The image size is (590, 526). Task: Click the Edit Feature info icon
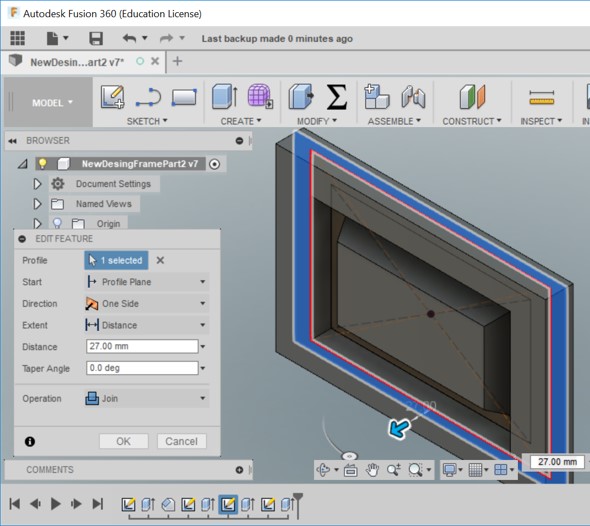point(30,441)
